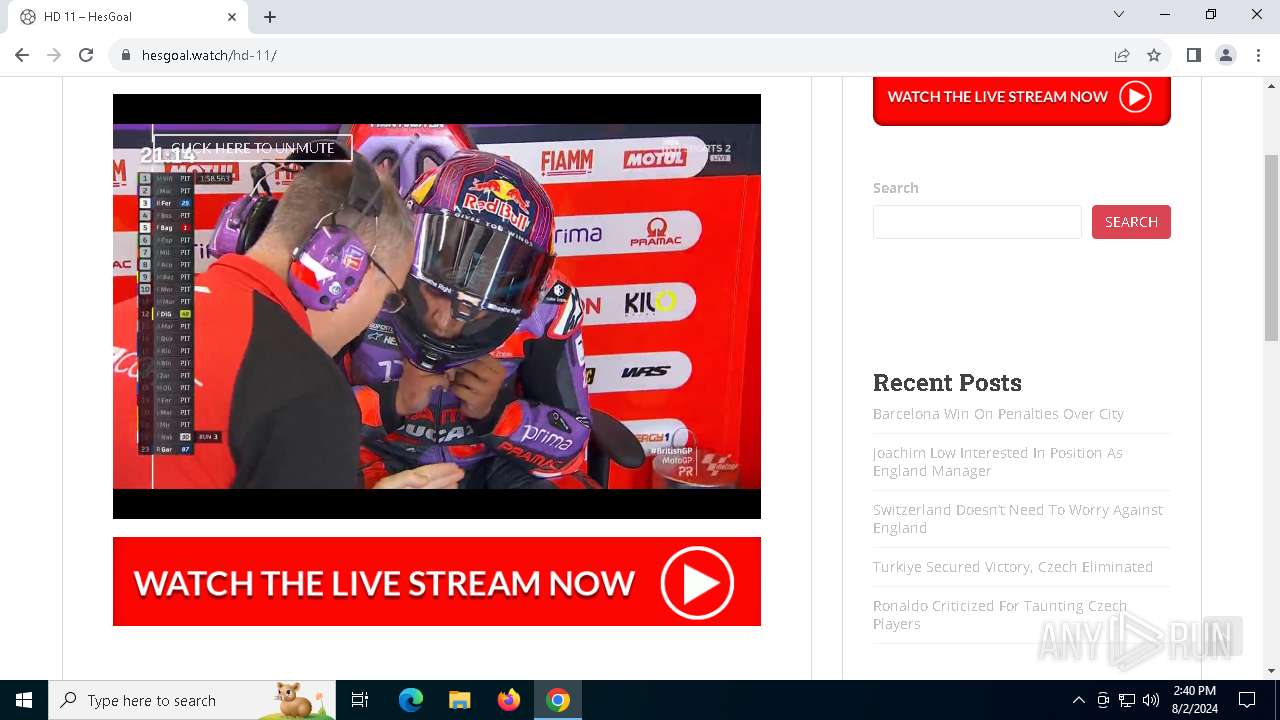
Task: Open File Explorer from taskbar
Action: coord(459,700)
